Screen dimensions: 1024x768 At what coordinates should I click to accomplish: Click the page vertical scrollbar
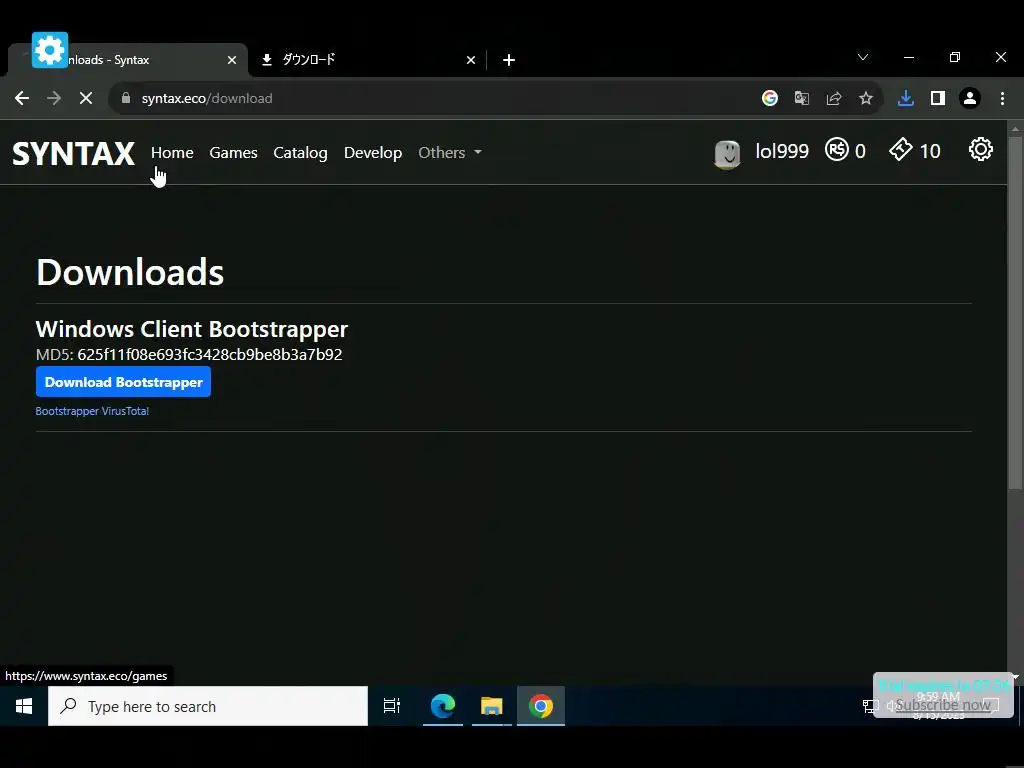pos(1015,313)
